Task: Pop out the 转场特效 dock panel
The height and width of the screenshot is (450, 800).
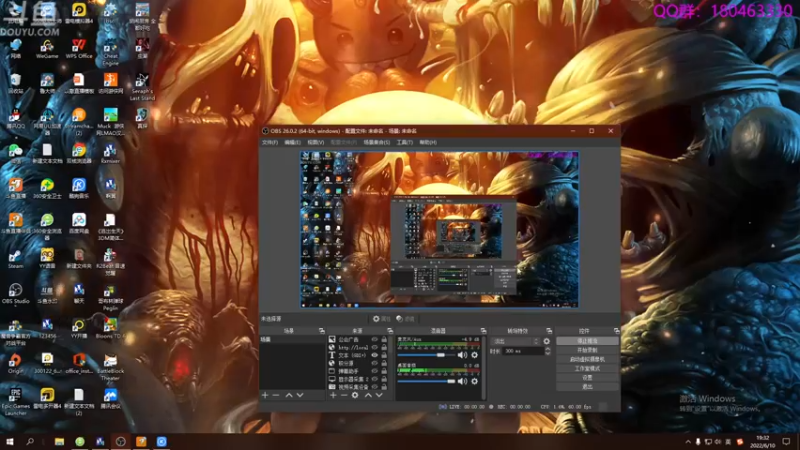Action: [549, 331]
